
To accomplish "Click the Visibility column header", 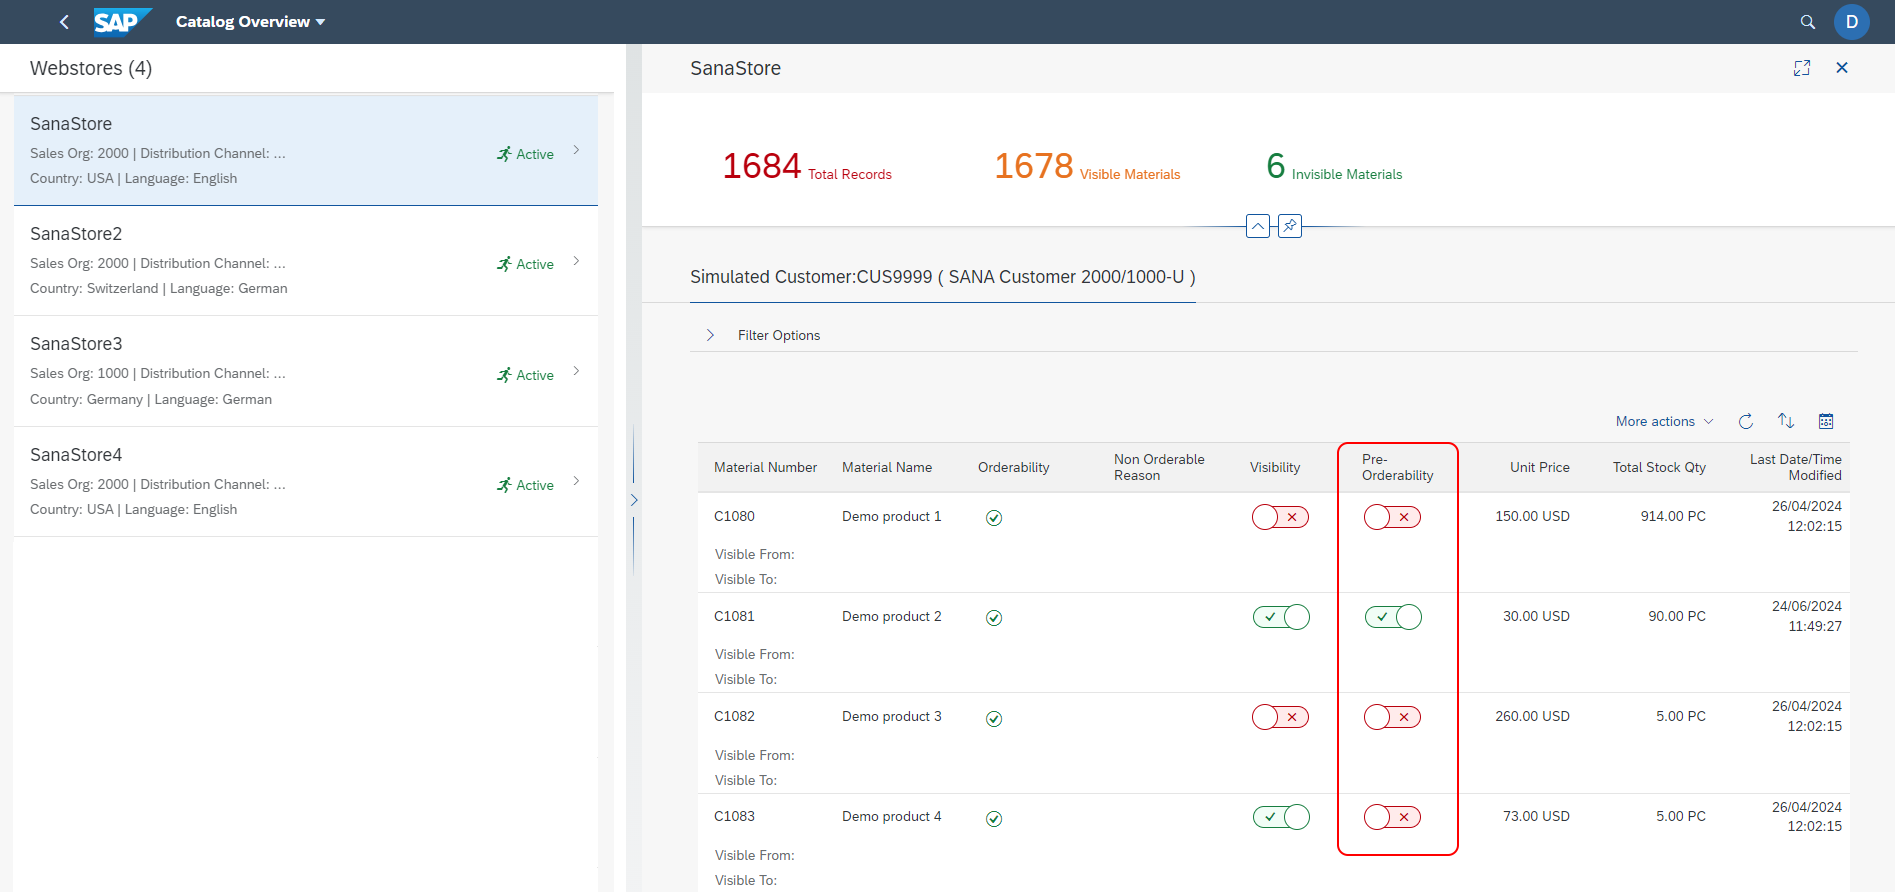I will point(1275,467).
